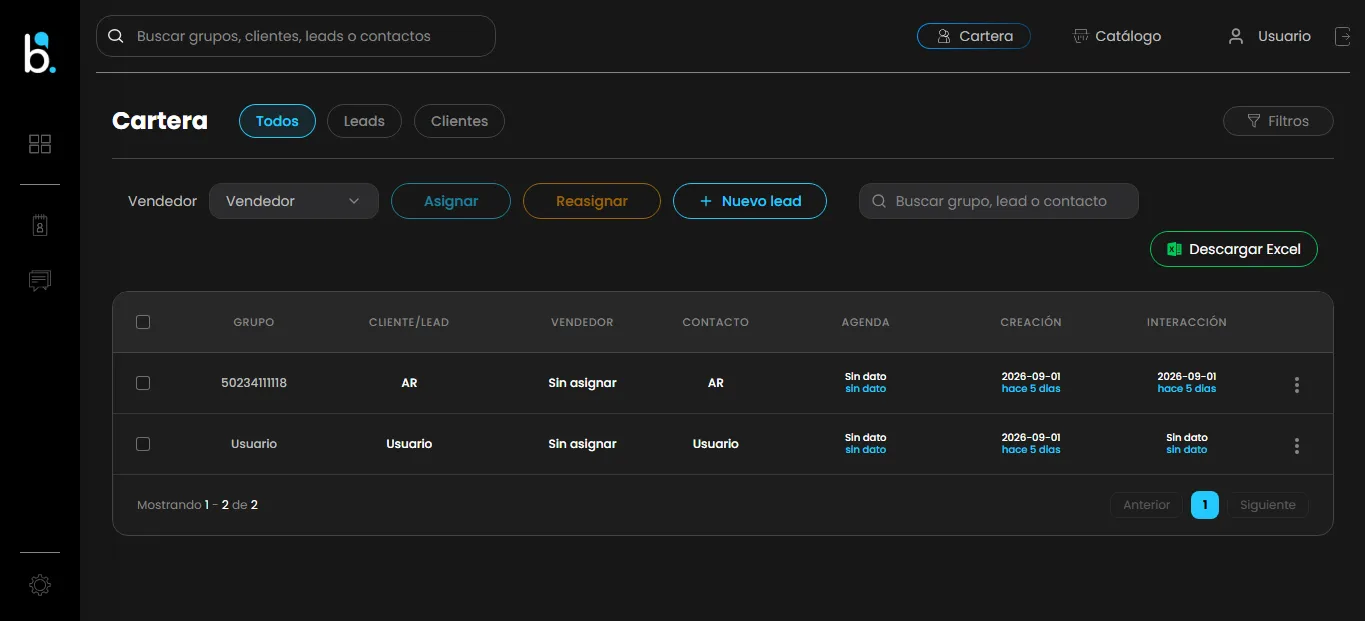The width and height of the screenshot is (1365, 621).
Task: Click the group number 50234111118
Action: coord(254,383)
